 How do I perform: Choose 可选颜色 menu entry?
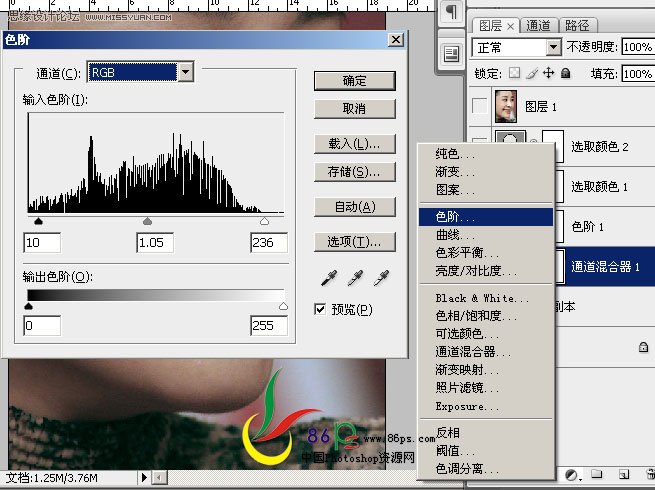tap(486, 333)
